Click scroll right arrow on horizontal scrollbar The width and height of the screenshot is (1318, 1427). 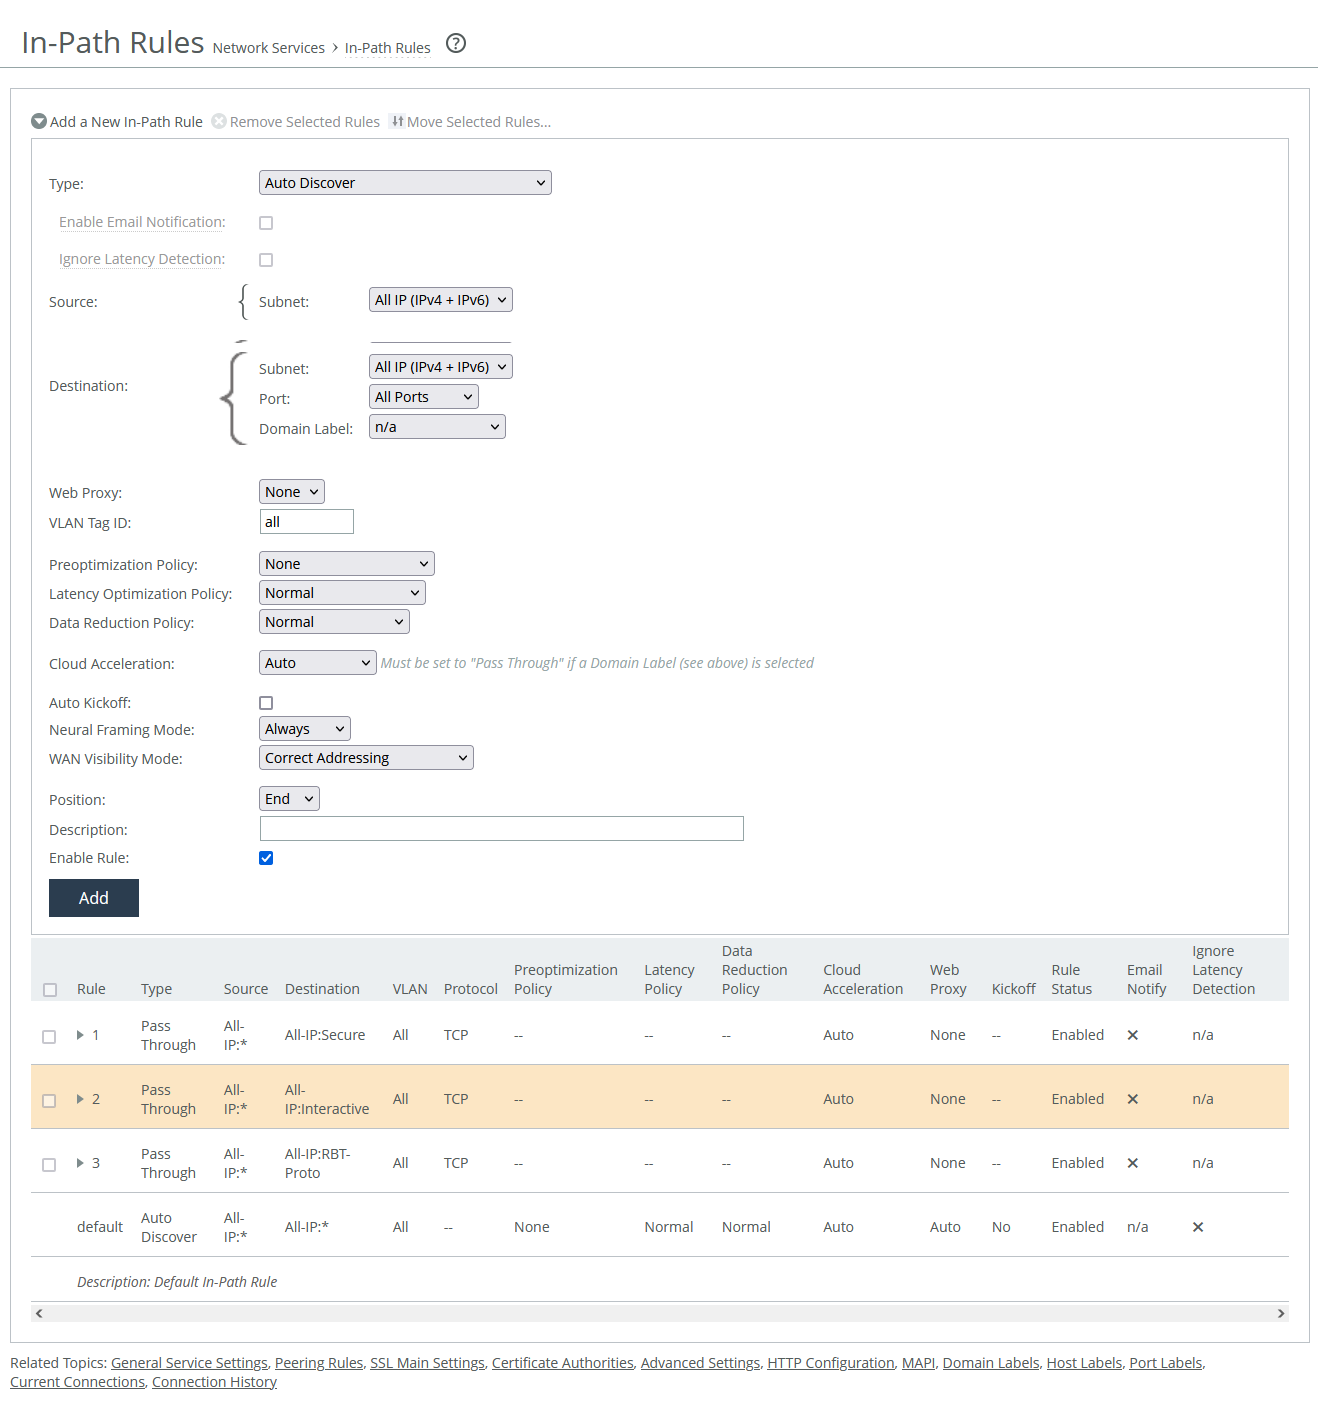(x=1280, y=1313)
